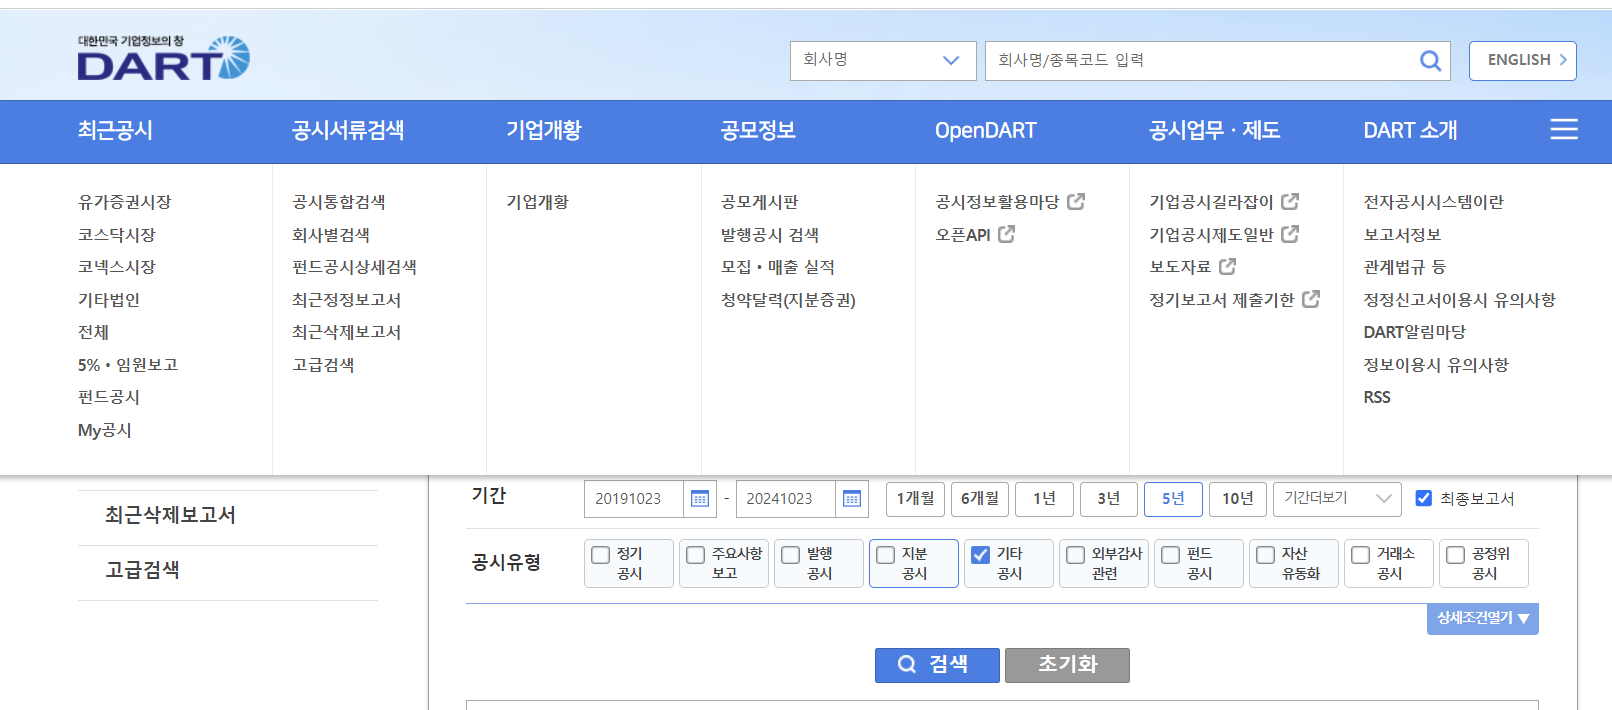This screenshot has width=1612, height=710.
Task: Open the OpenDART main menu
Action: [x=985, y=130]
